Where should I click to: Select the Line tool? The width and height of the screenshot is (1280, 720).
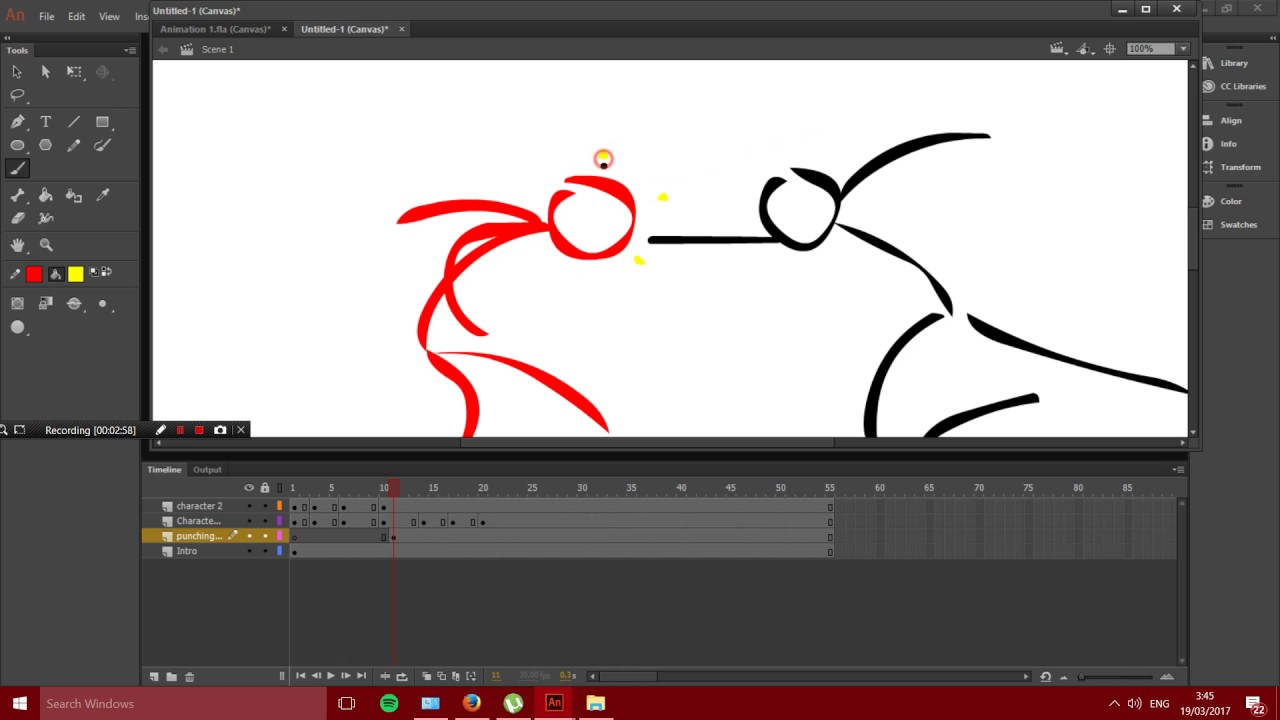pos(74,122)
